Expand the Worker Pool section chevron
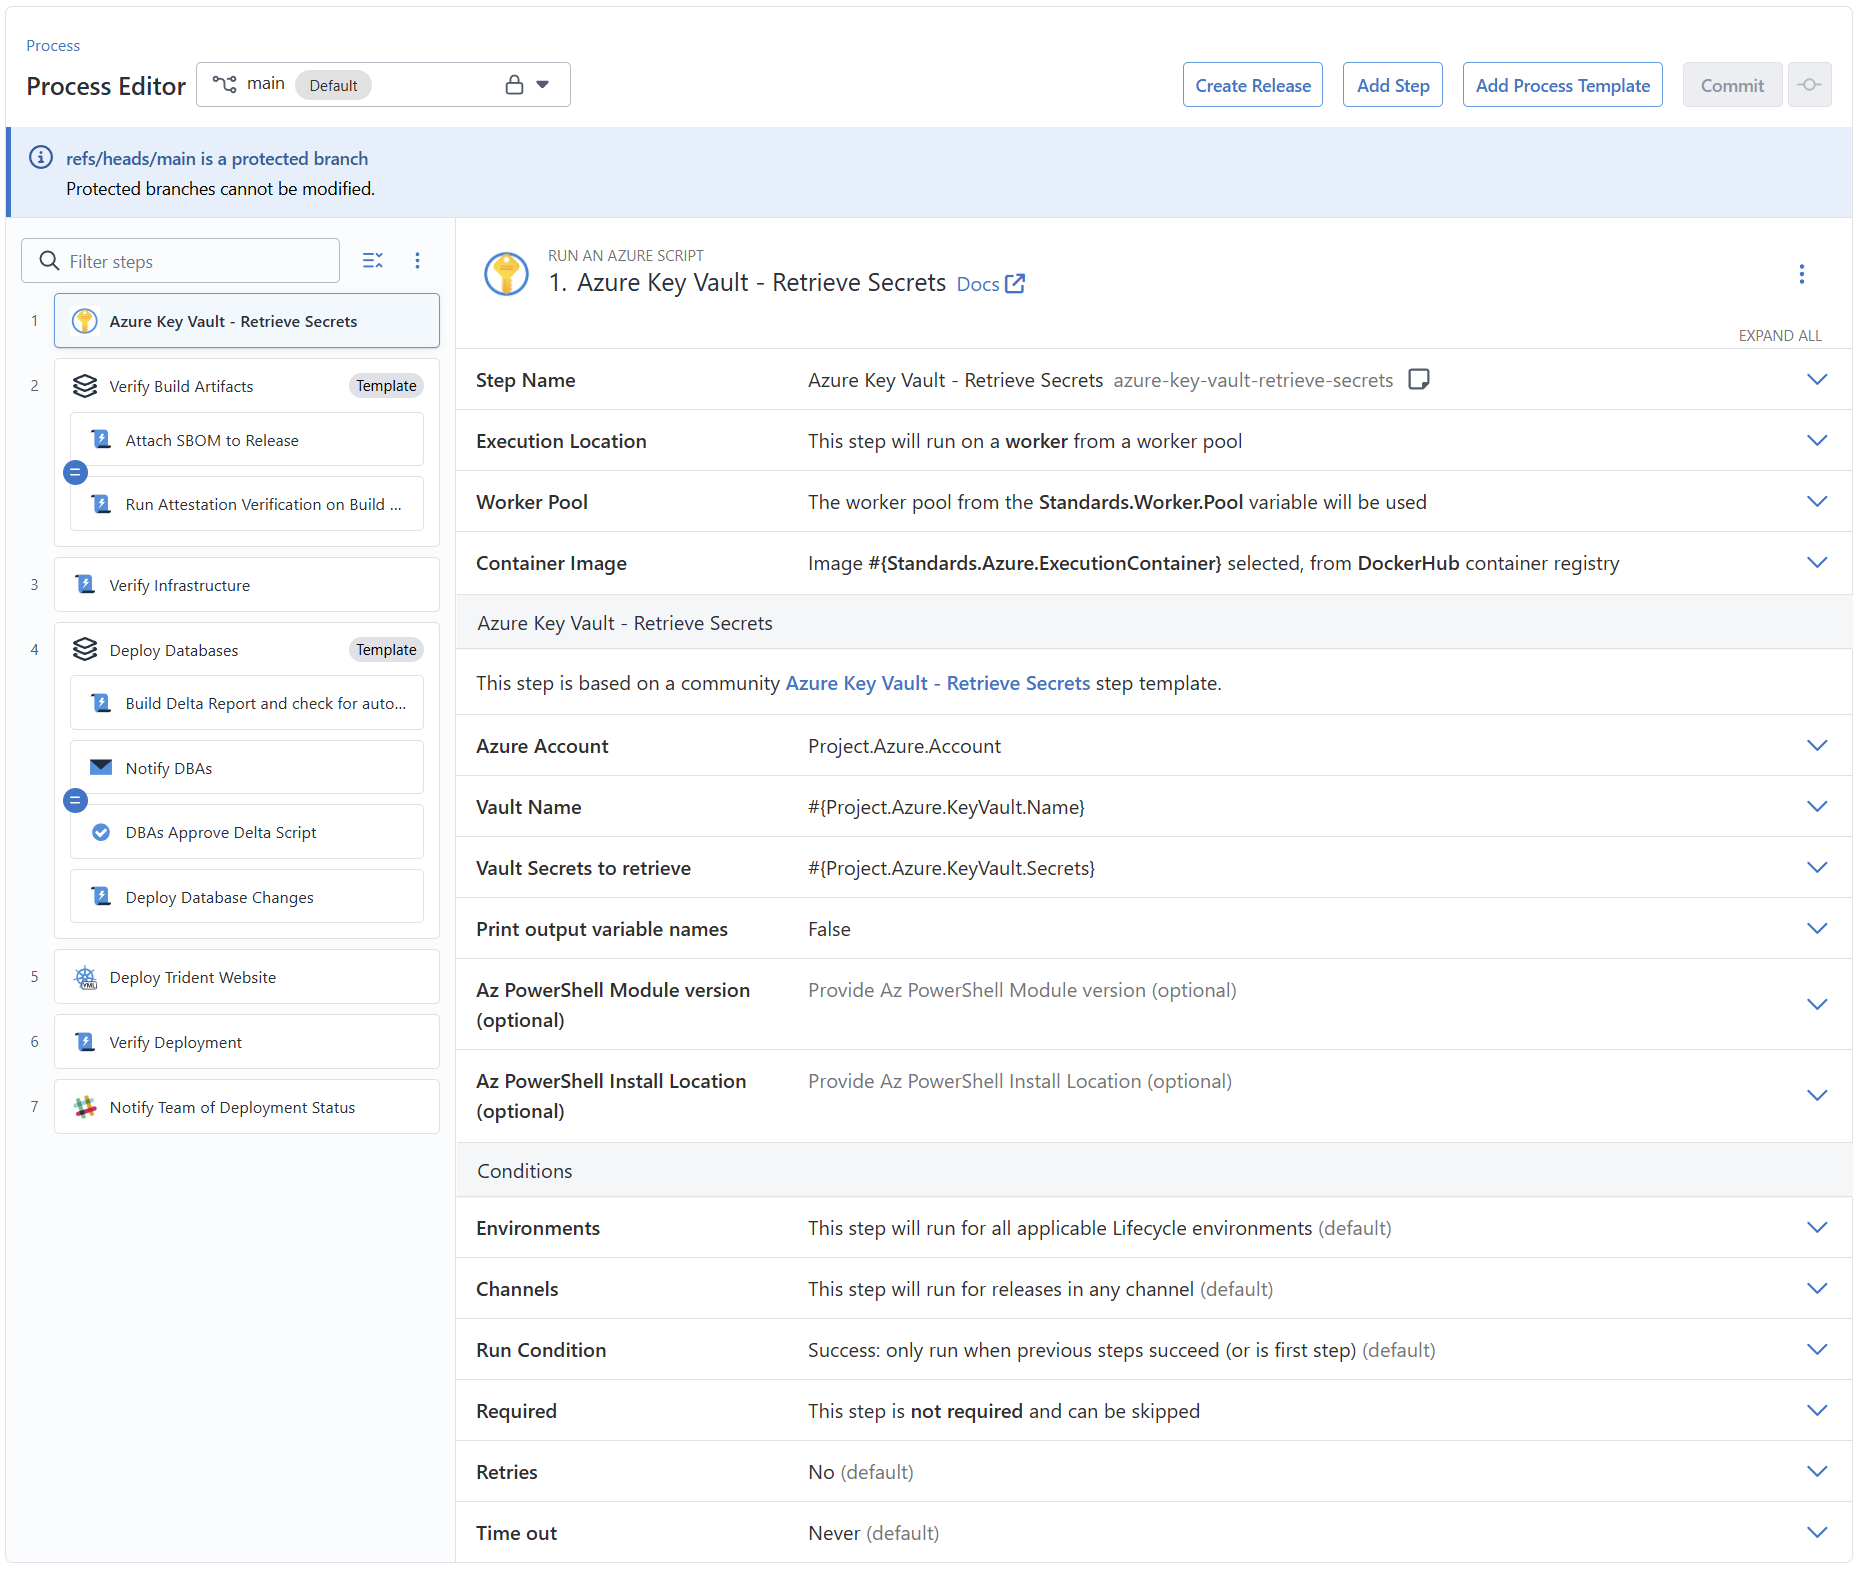This screenshot has height=1571, width=1874. (1817, 501)
